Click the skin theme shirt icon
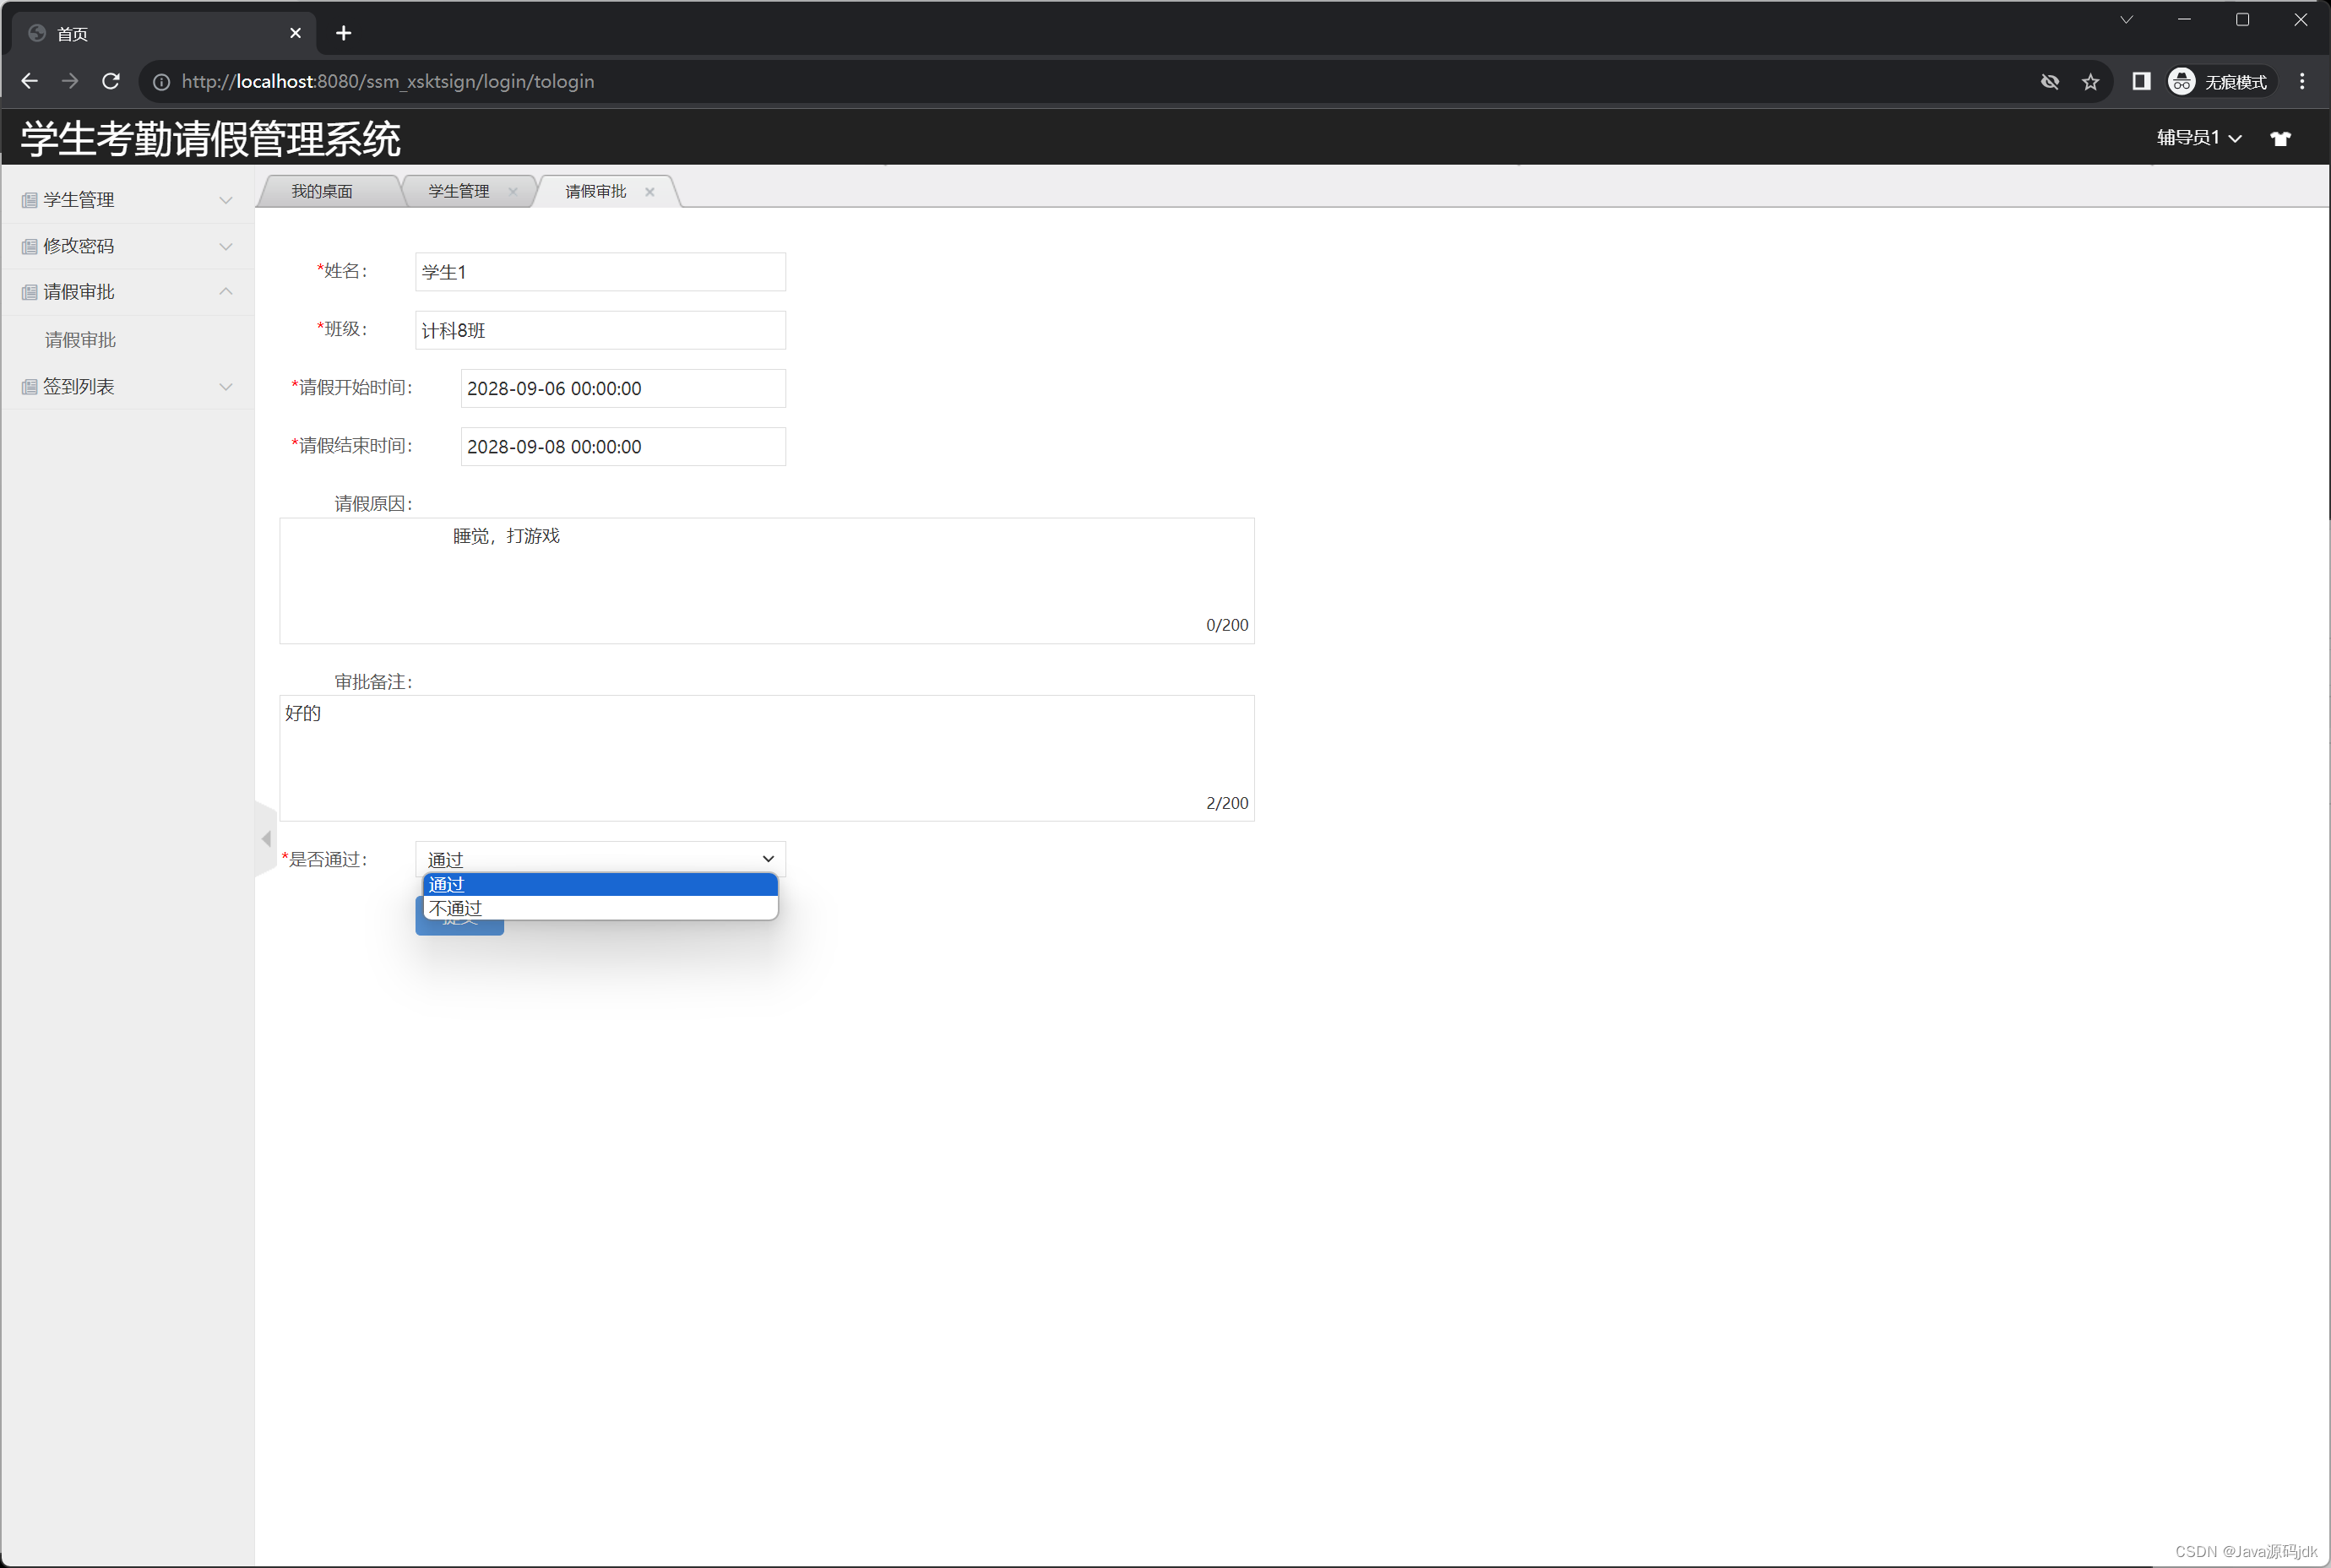Image resolution: width=2331 pixels, height=1568 pixels. click(x=2280, y=138)
